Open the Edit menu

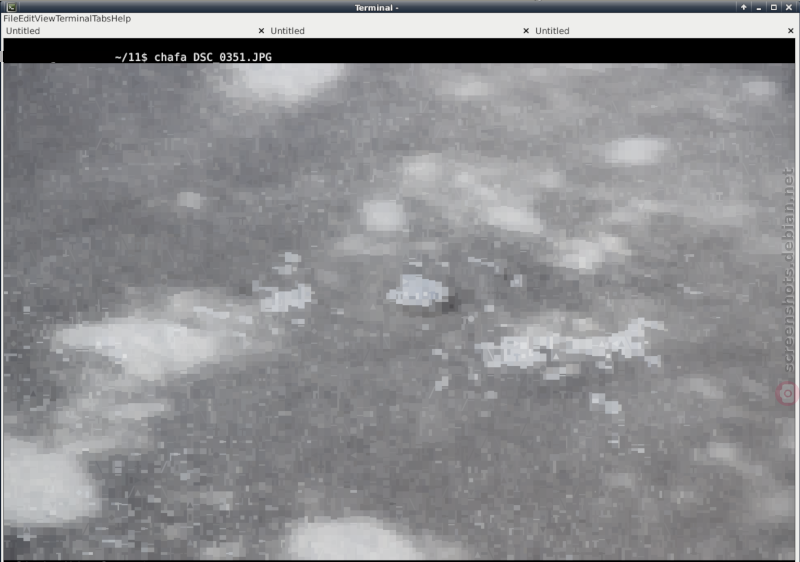click(x=27, y=18)
